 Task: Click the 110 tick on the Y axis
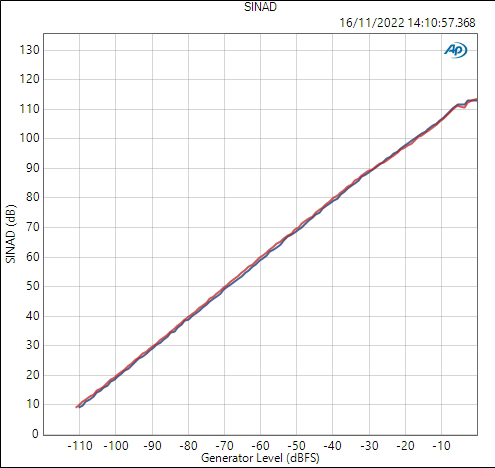coord(29,109)
